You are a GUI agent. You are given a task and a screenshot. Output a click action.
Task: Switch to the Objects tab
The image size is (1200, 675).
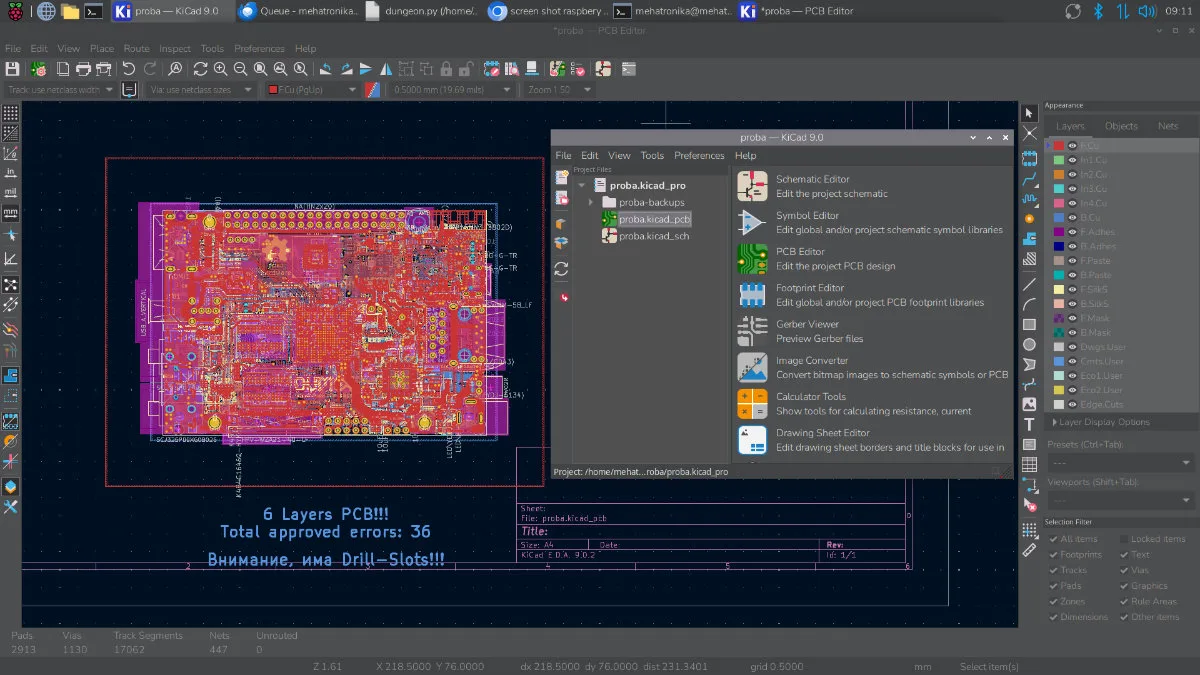(x=1120, y=126)
